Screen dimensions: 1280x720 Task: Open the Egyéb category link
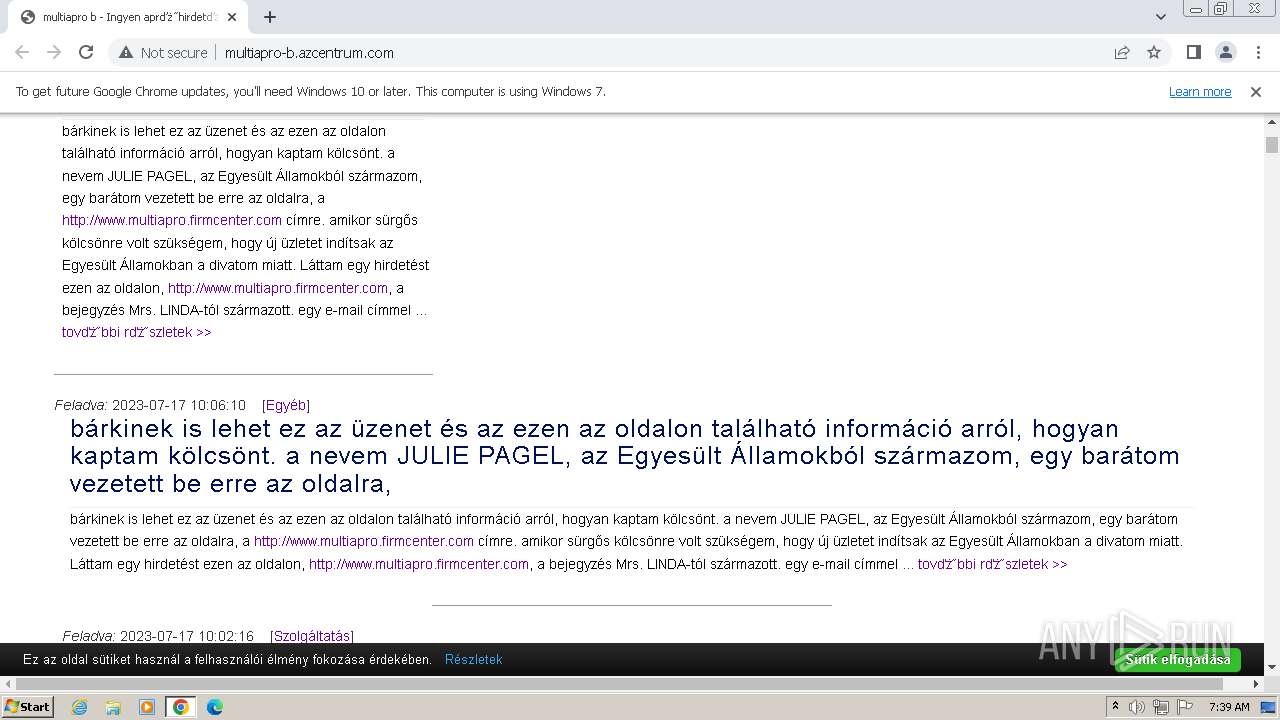click(286, 405)
